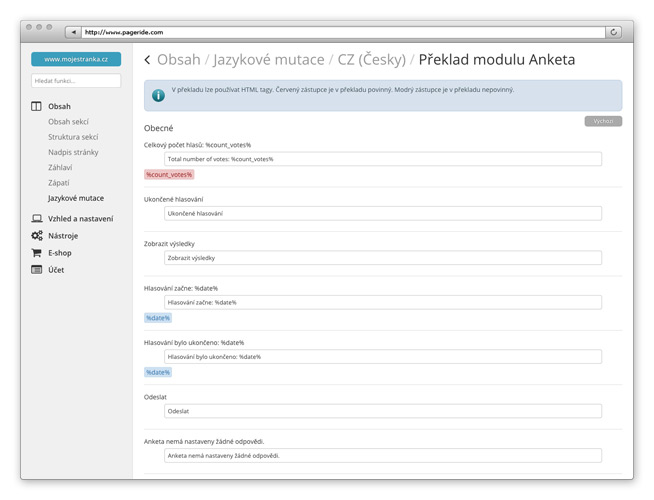Click the Obsah layout icon in sidebar
Viewport: 654px width, 500px height.
click(37, 106)
